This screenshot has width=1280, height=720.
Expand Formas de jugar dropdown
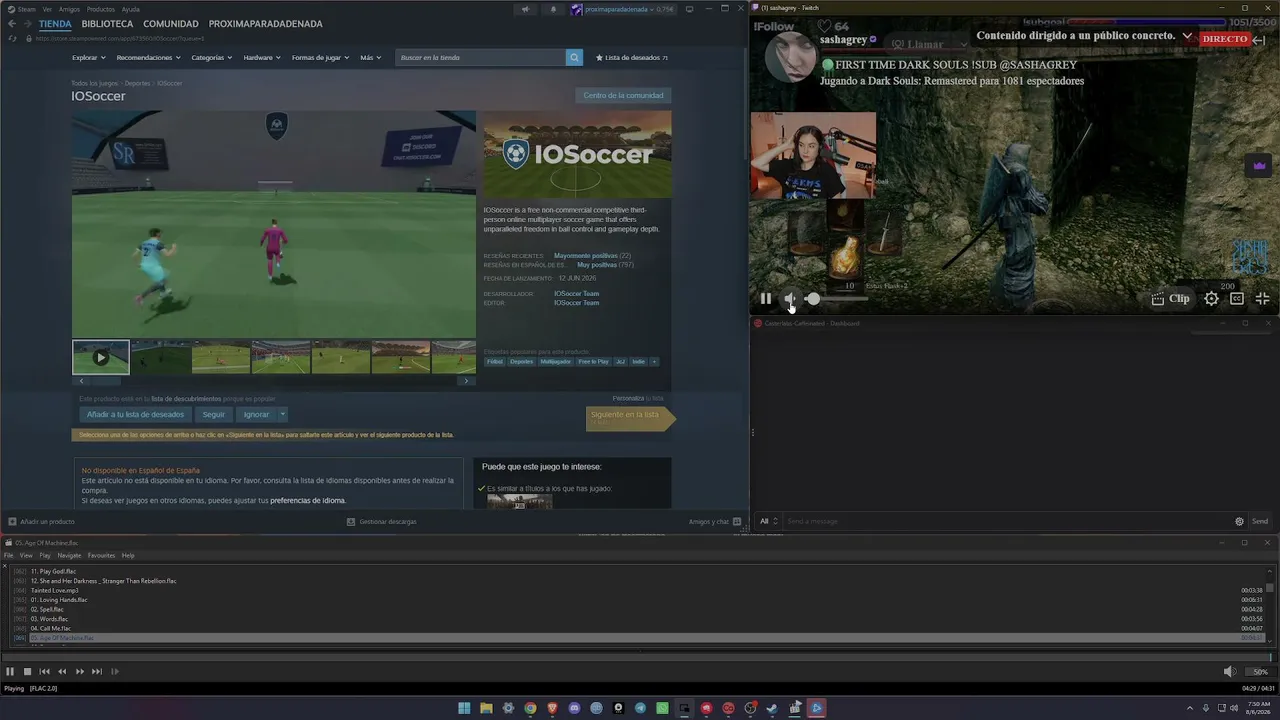coord(320,58)
